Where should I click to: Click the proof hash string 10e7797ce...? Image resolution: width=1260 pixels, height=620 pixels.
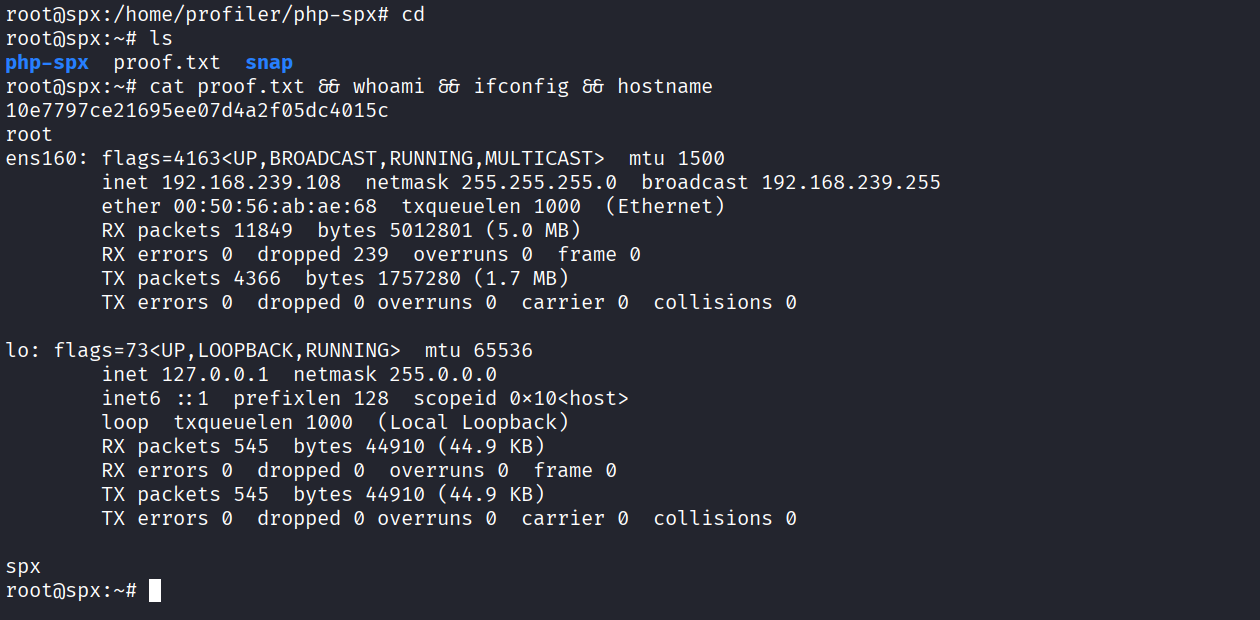[197, 111]
